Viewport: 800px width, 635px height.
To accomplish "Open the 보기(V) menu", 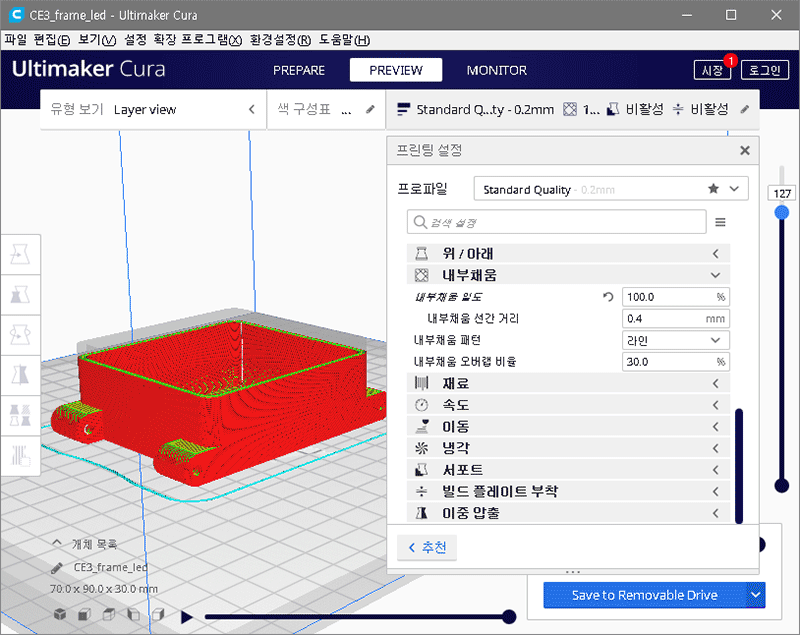I will 97,40.
